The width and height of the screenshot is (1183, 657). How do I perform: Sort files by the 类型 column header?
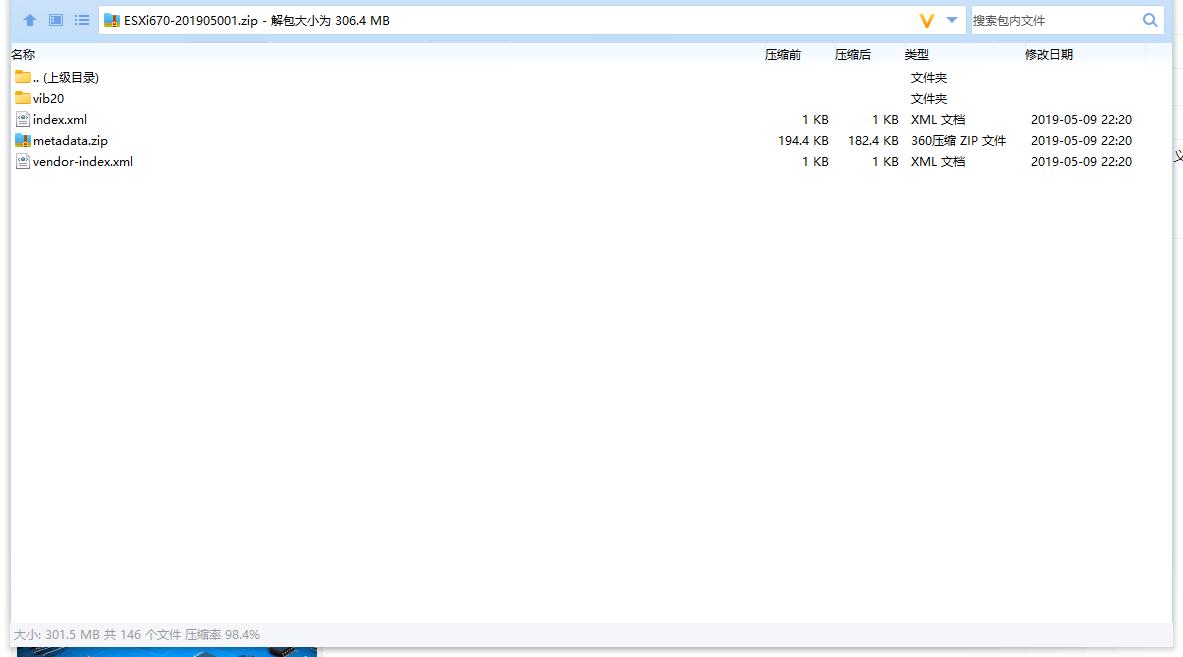point(916,54)
